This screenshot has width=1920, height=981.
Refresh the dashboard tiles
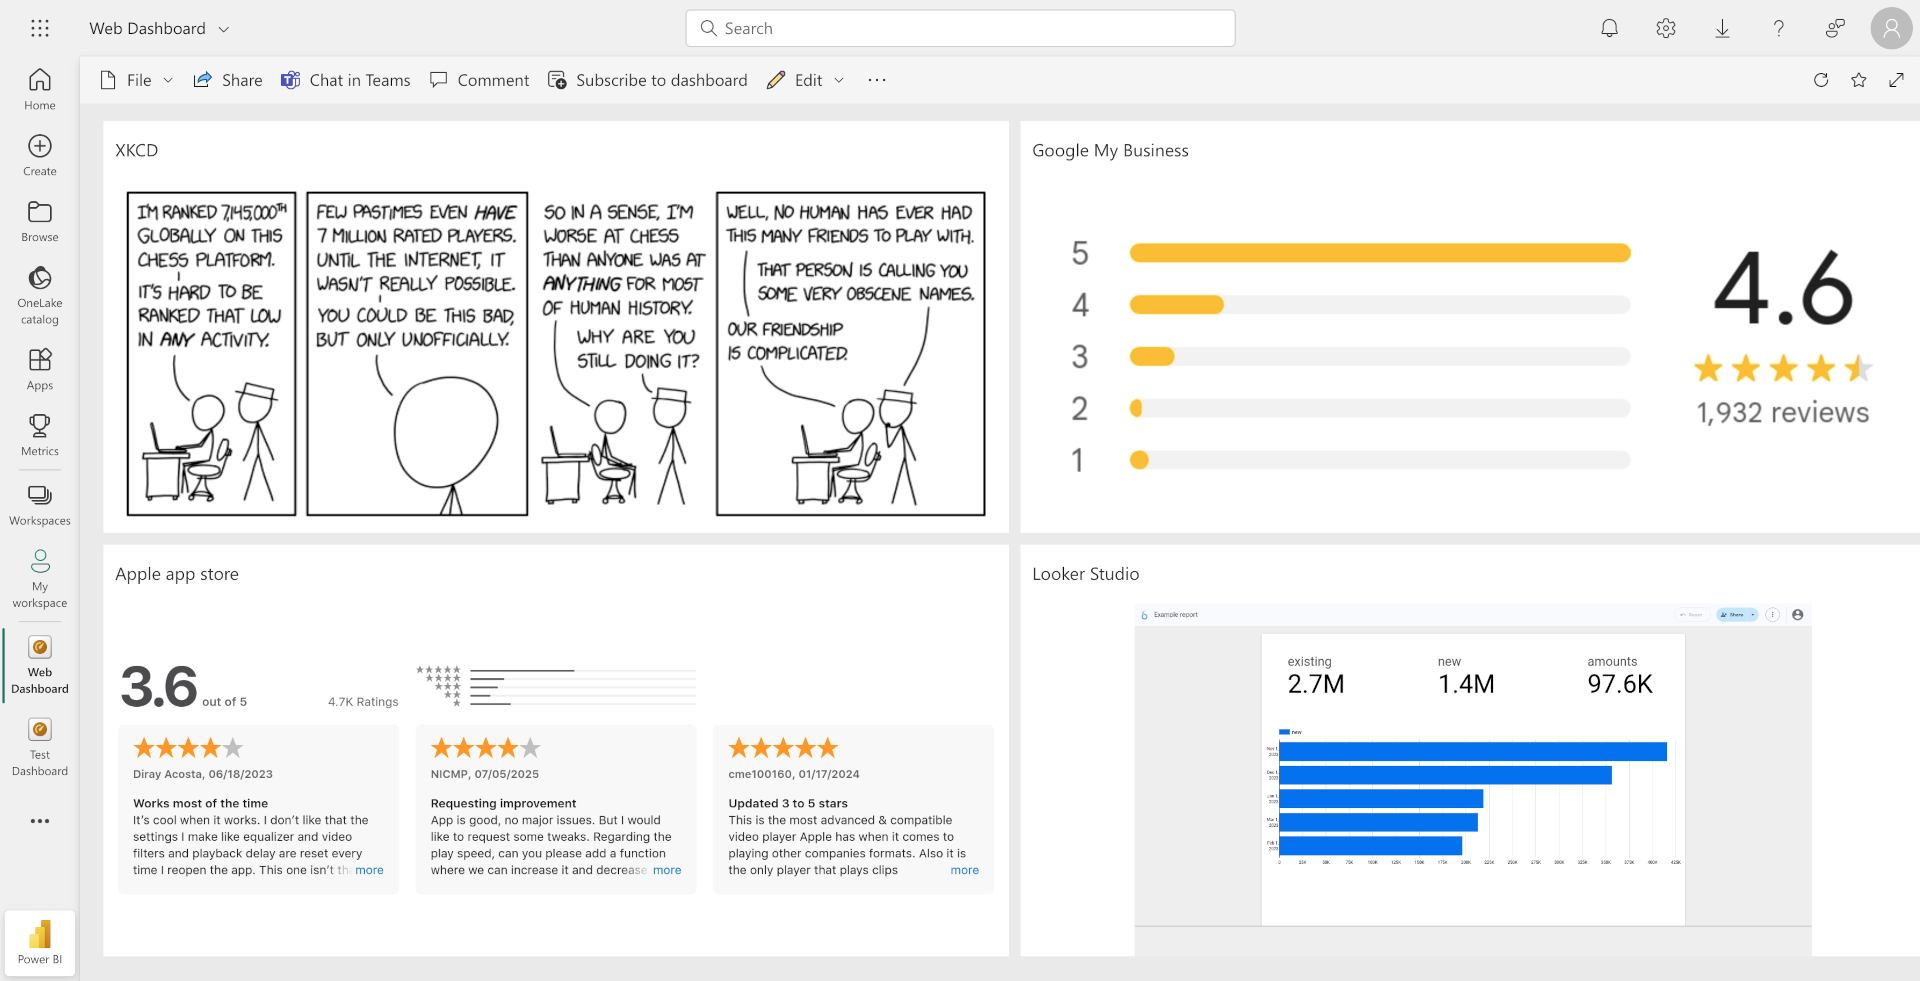1821,80
